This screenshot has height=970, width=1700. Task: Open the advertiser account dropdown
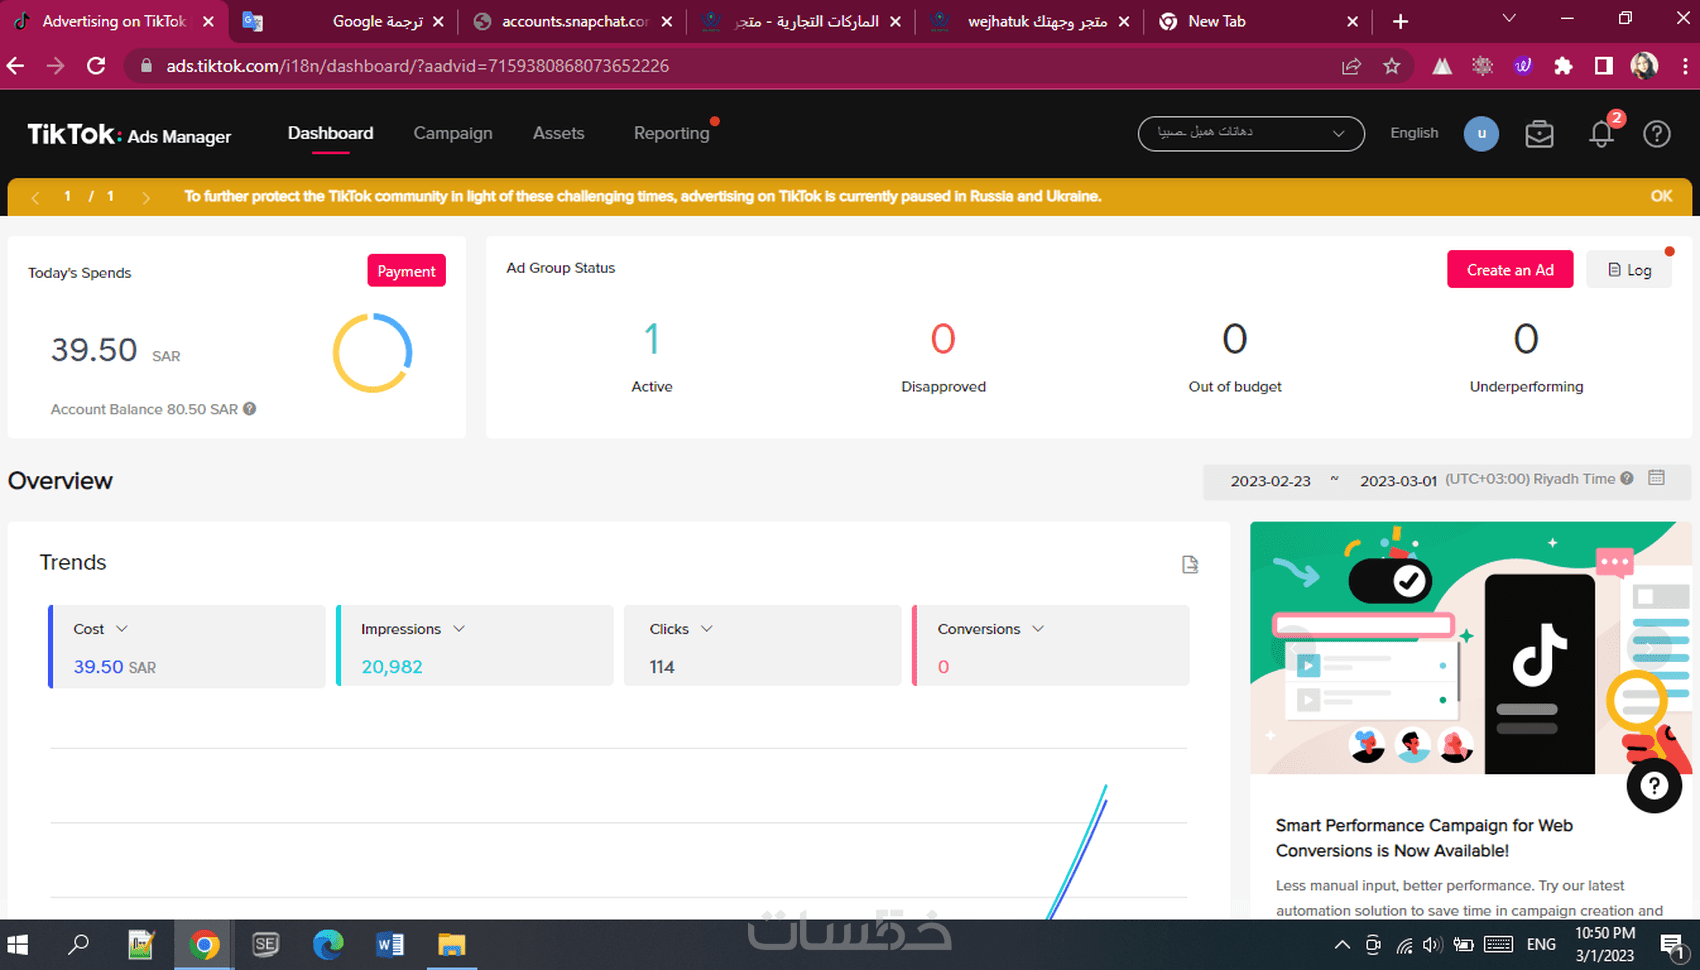pyautogui.click(x=1251, y=133)
